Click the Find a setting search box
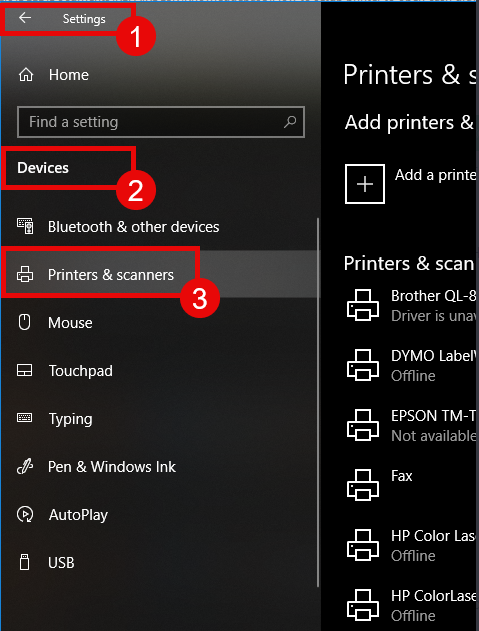The width and height of the screenshot is (479, 631). pyautogui.click(x=161, y=122)
